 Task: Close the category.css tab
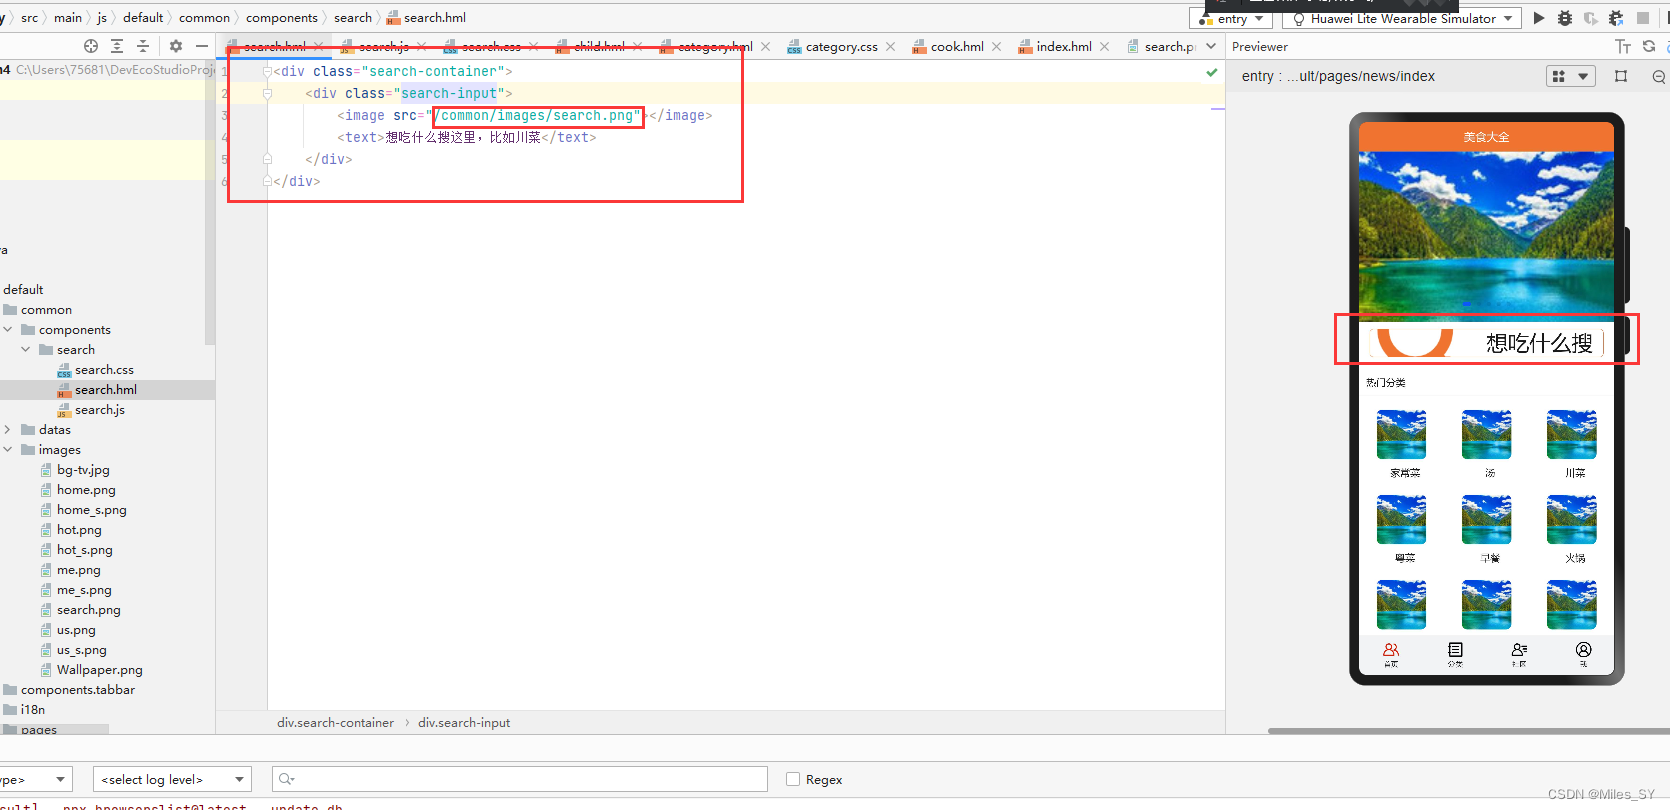[890, 47]
